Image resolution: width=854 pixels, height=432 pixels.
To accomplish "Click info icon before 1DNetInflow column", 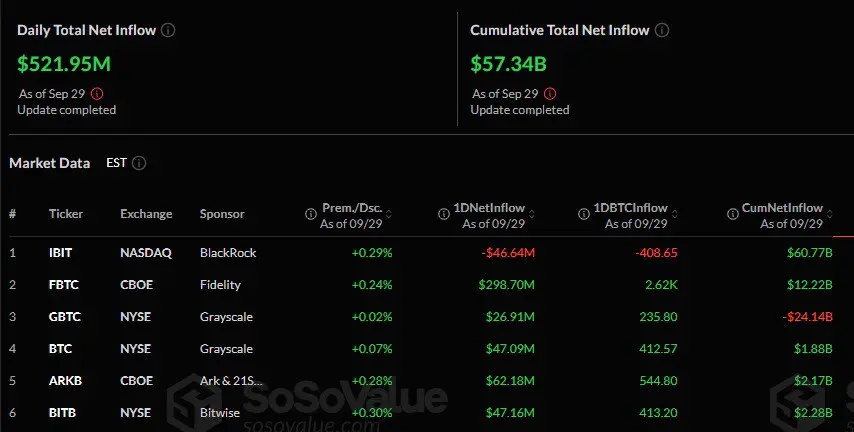I will 444,214.
